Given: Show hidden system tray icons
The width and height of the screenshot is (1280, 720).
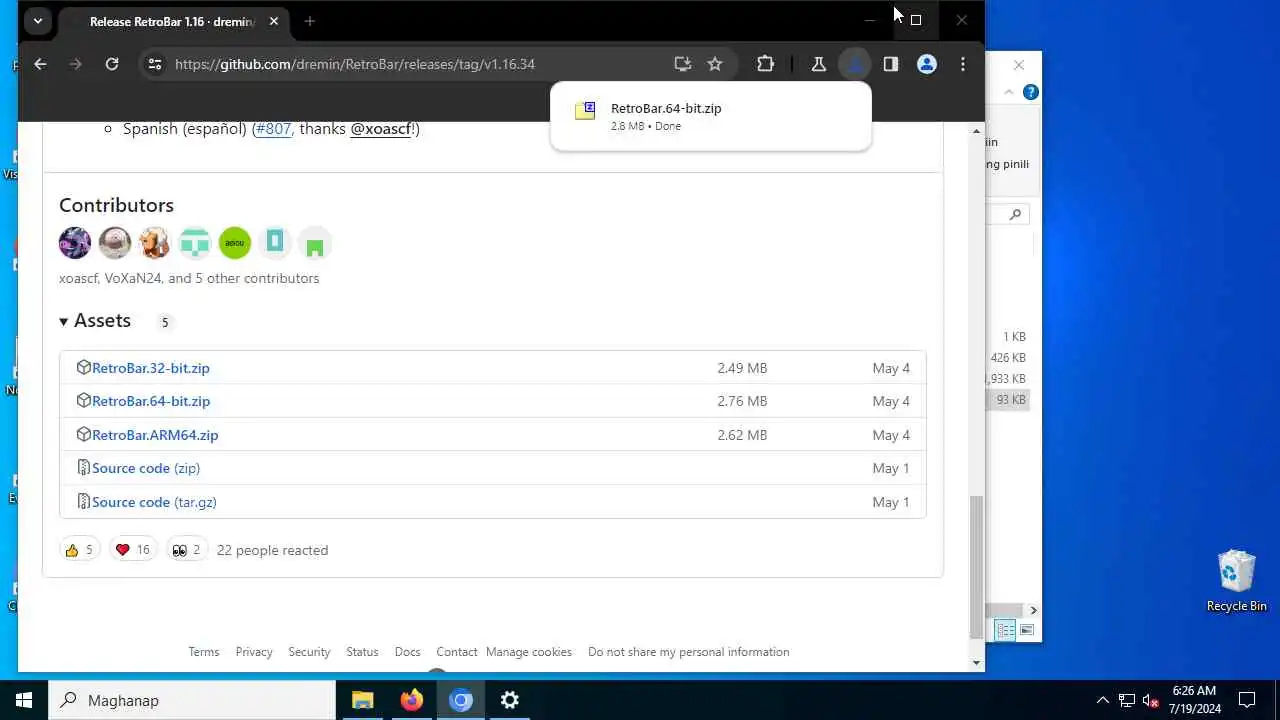Looking at the screenshot, I should point(1103,700).
